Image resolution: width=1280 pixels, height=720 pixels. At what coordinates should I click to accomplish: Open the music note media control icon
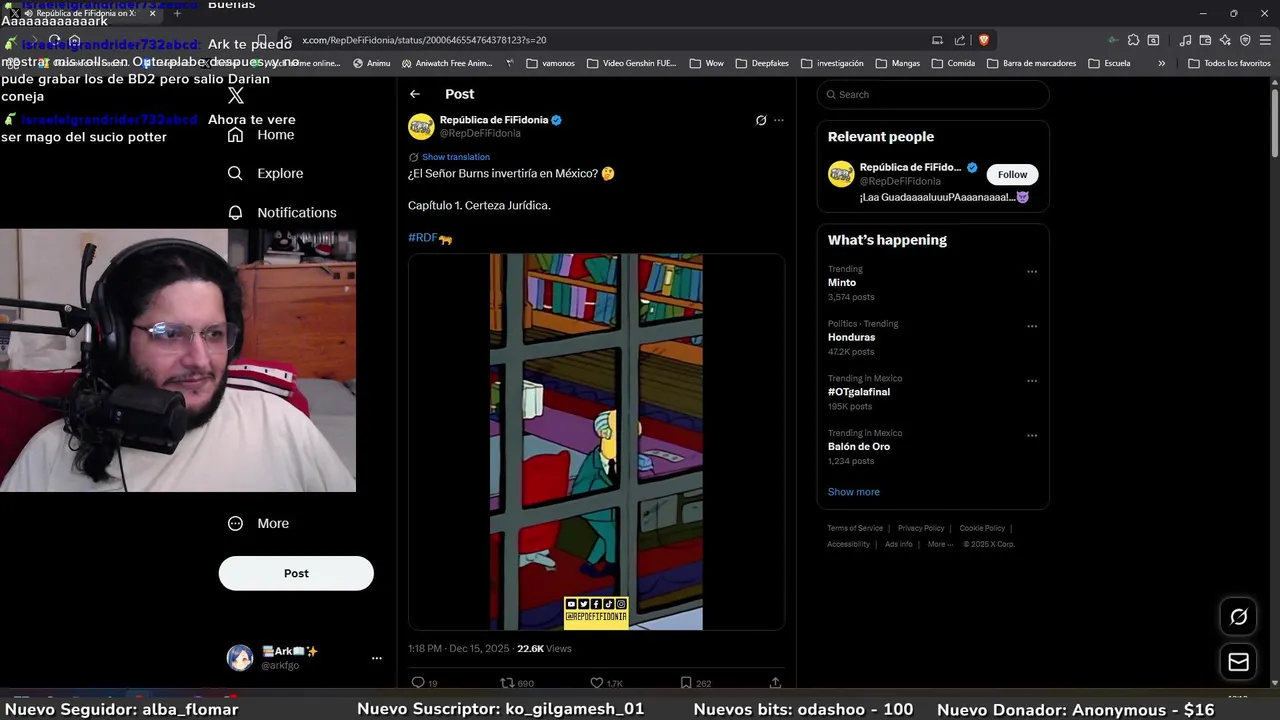(x=1185, y=40)
